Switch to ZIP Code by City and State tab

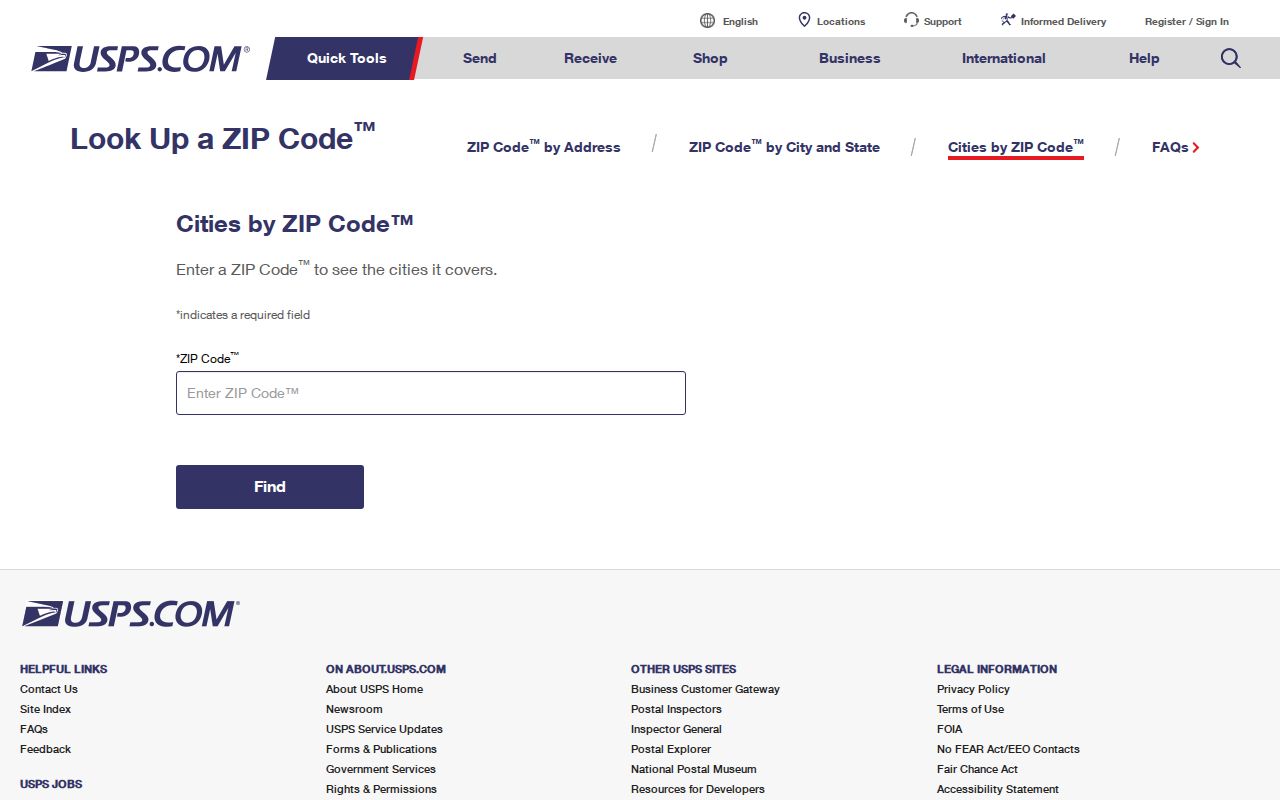click(x=784, y=147)
